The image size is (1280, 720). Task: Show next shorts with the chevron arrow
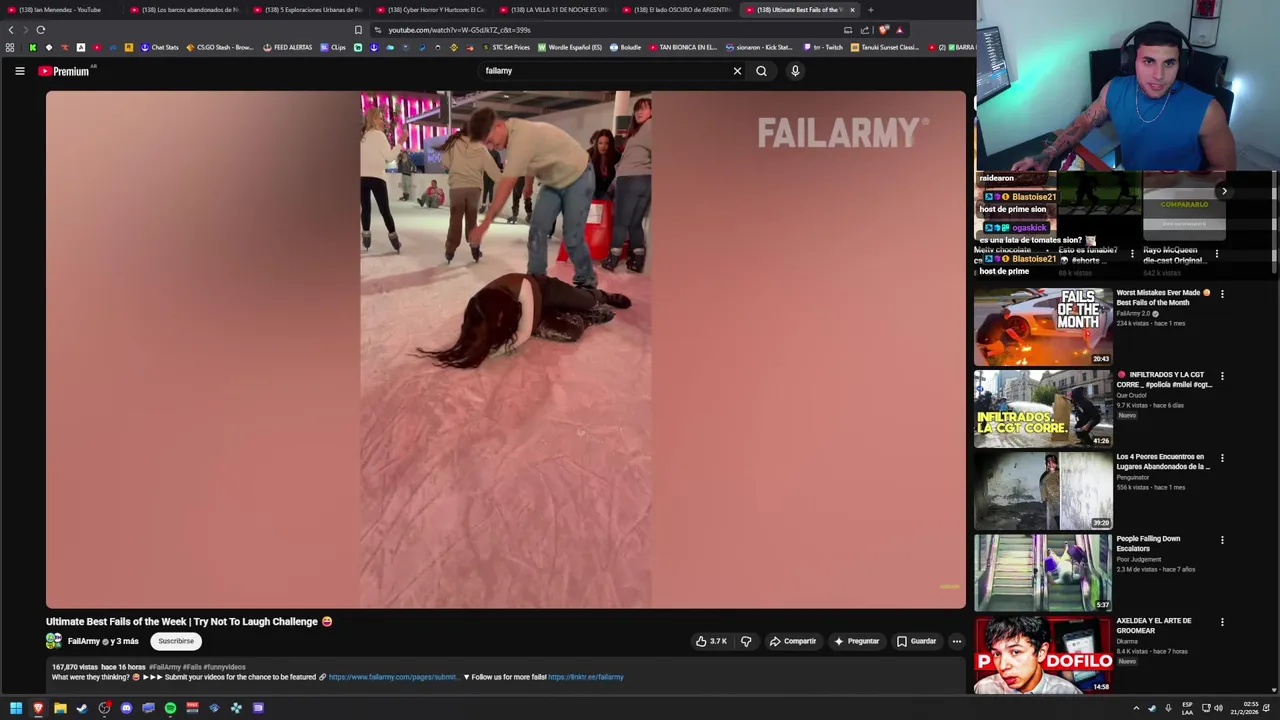[x=1223, y=191]
